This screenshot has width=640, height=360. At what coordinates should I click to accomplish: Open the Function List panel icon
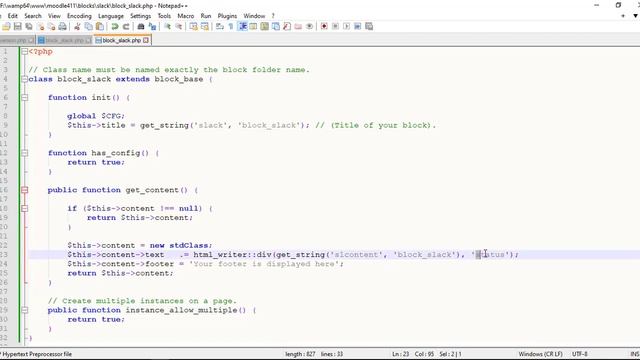click(287, 27)
